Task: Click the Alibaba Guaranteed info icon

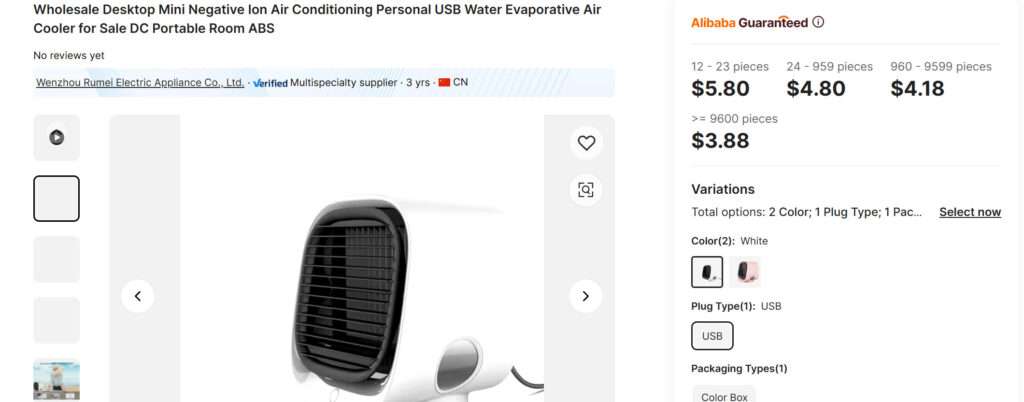Action: pyautogui.click(x=819, y=22)
